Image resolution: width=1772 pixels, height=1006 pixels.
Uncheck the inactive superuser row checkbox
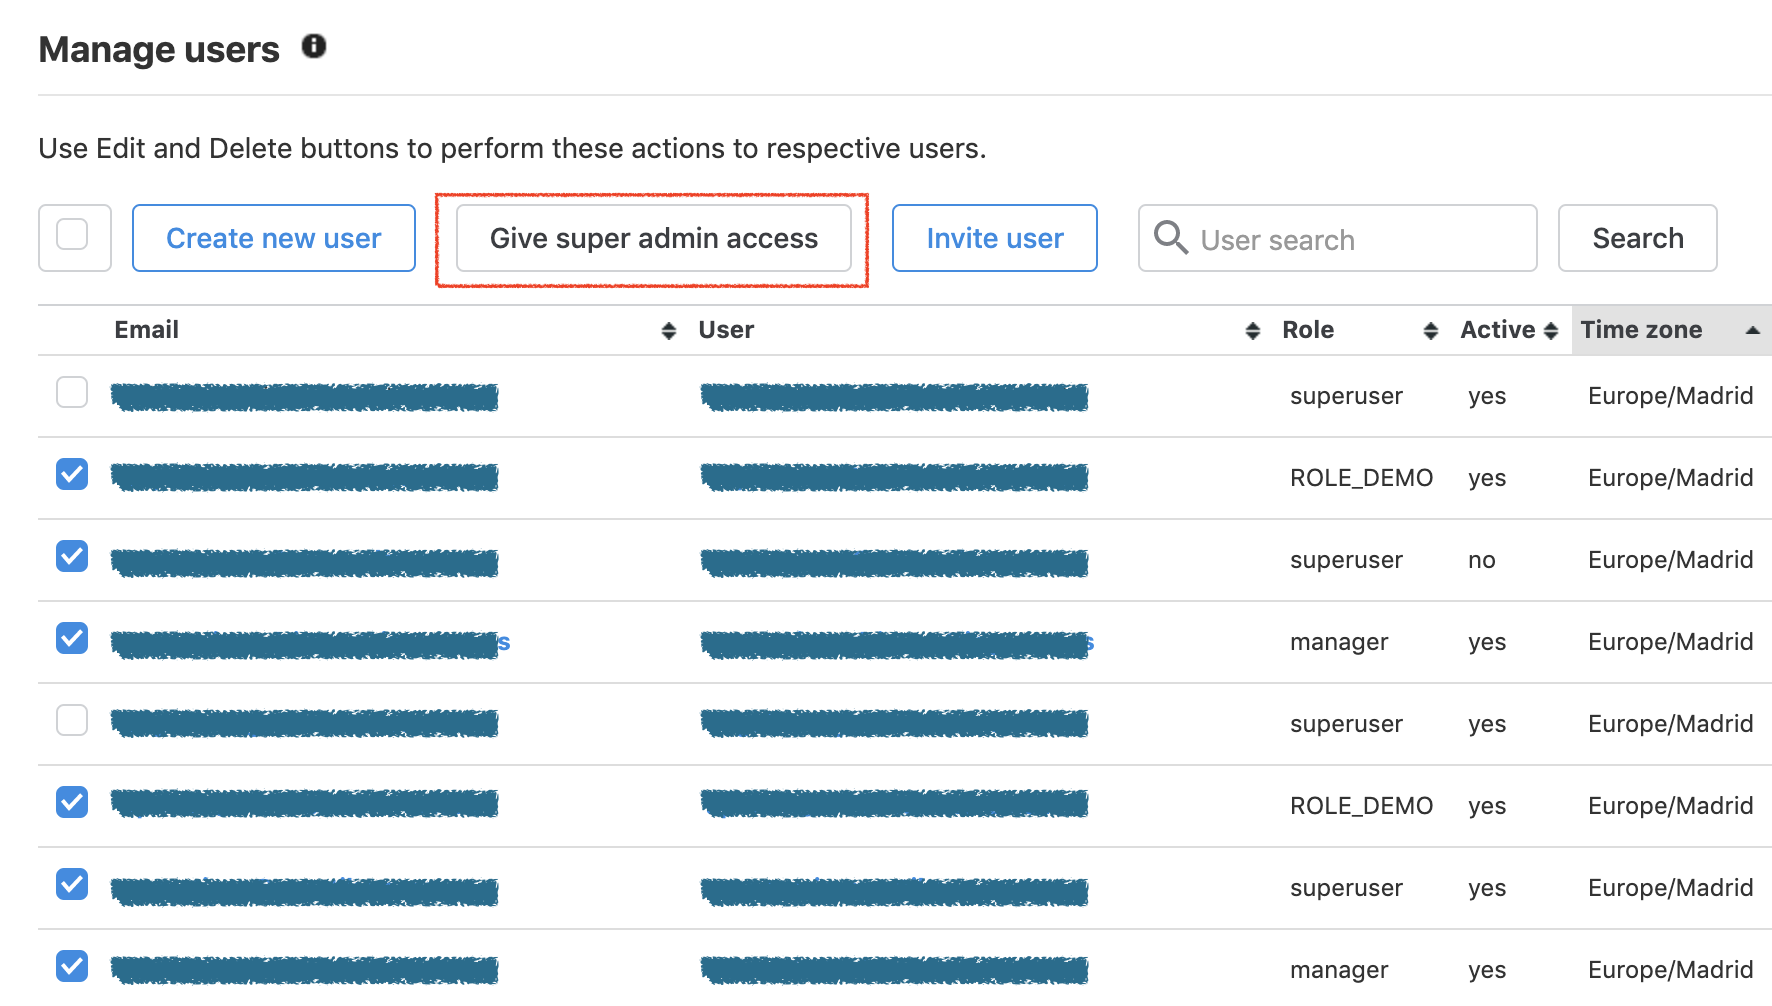click(x=72, y=556)
